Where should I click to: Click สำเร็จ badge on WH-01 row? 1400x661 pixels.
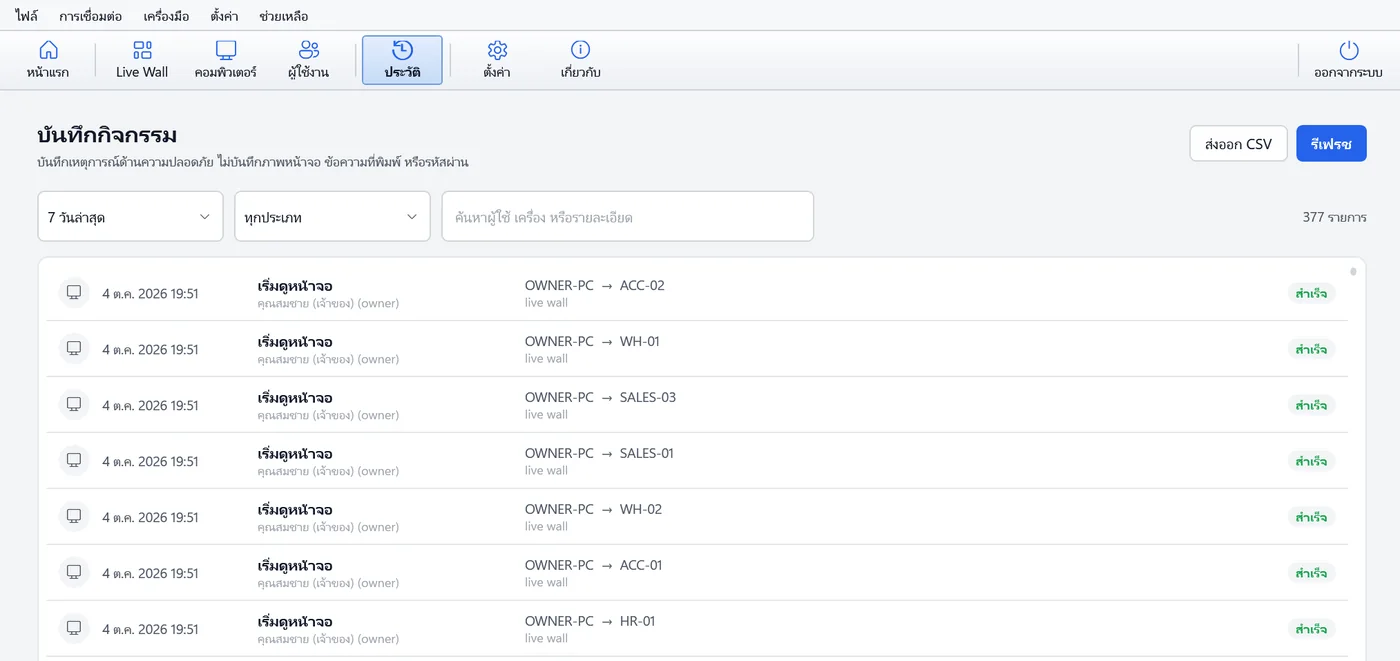(x=1311, y=349)
